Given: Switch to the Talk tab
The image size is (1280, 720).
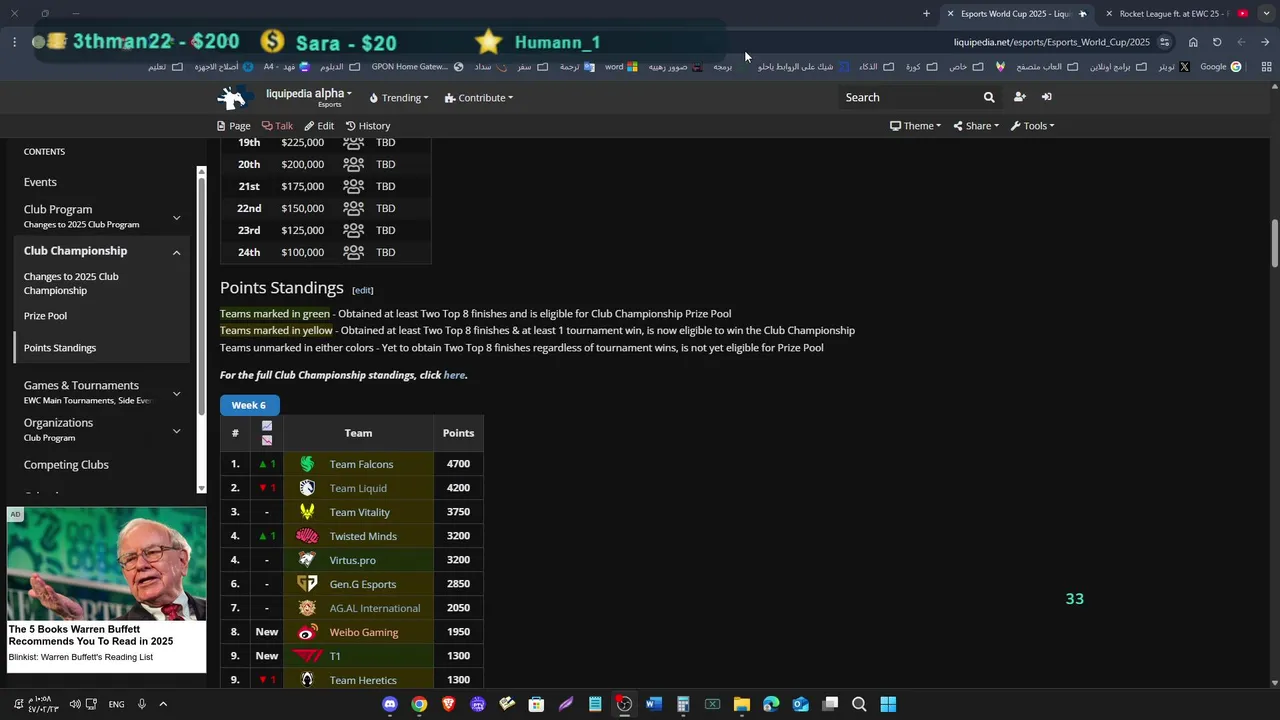Looking at the screenshot, I should click(277, 126).
